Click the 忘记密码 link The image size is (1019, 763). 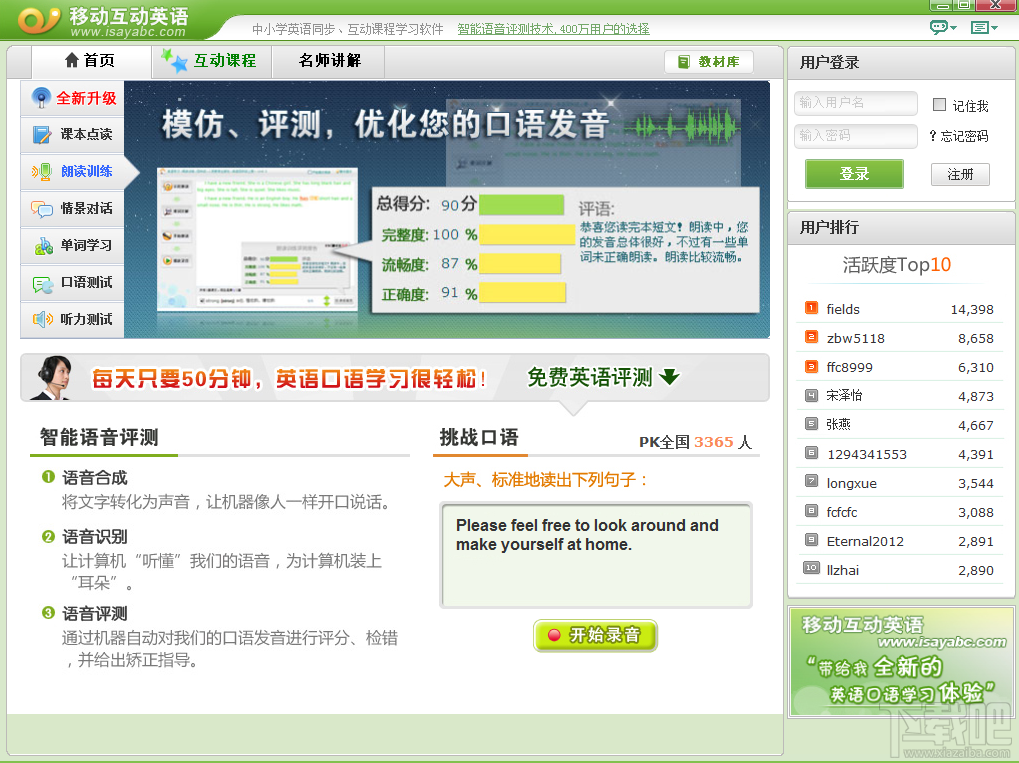[959, 136]
